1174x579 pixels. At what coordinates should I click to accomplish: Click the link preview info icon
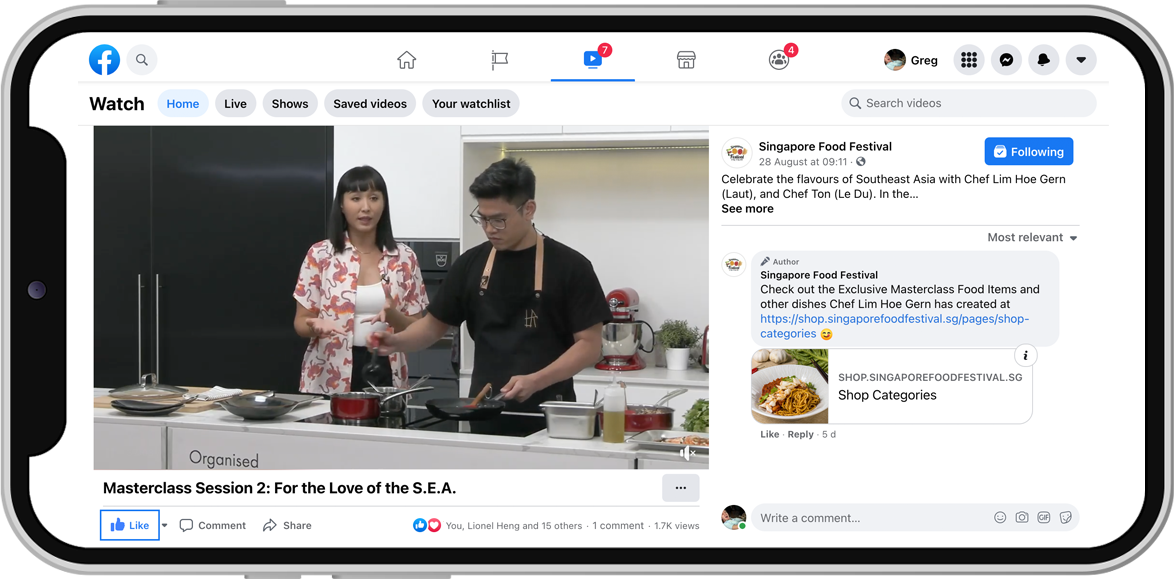(1026, 355)
